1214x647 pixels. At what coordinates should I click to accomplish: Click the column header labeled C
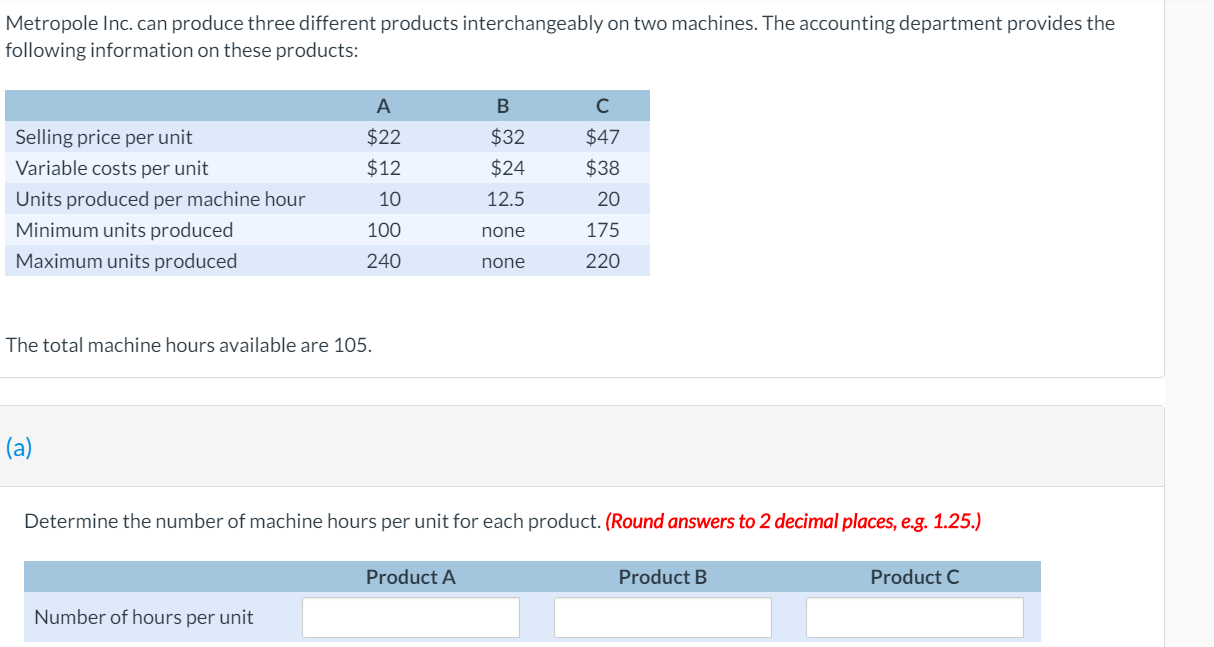tap(603, 105)
